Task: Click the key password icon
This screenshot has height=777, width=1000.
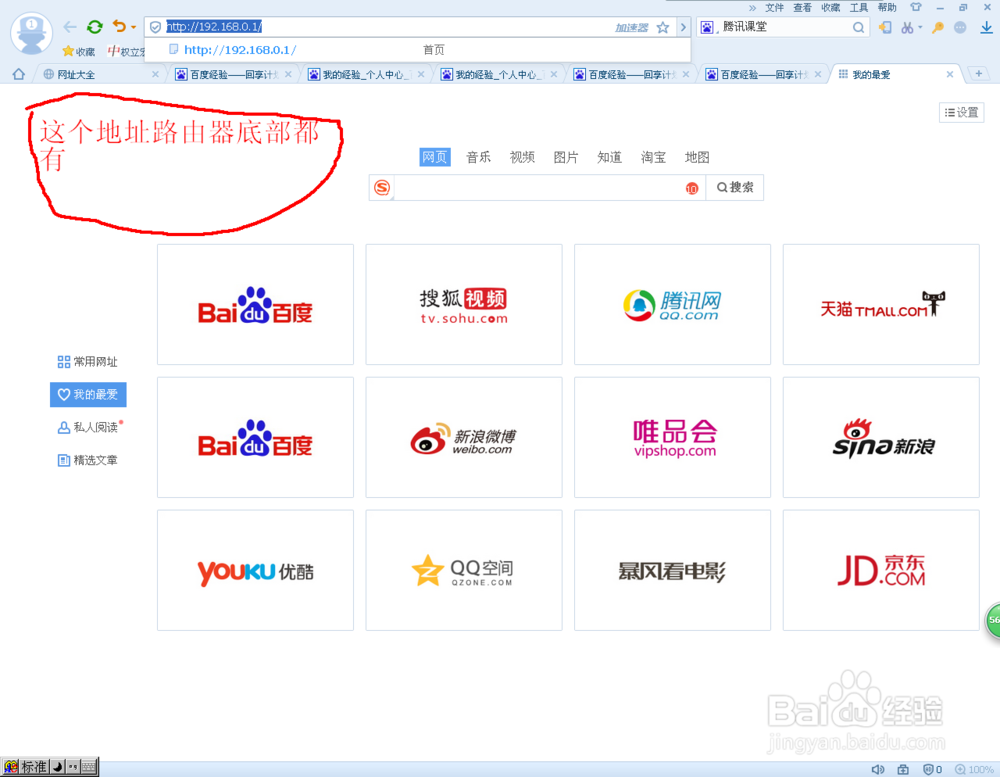Action: click(937, 27)
